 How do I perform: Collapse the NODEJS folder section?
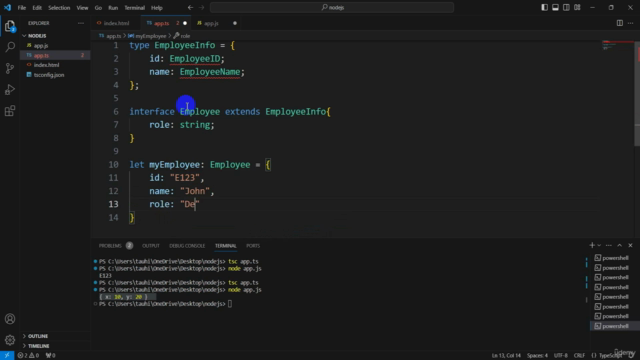55,36
